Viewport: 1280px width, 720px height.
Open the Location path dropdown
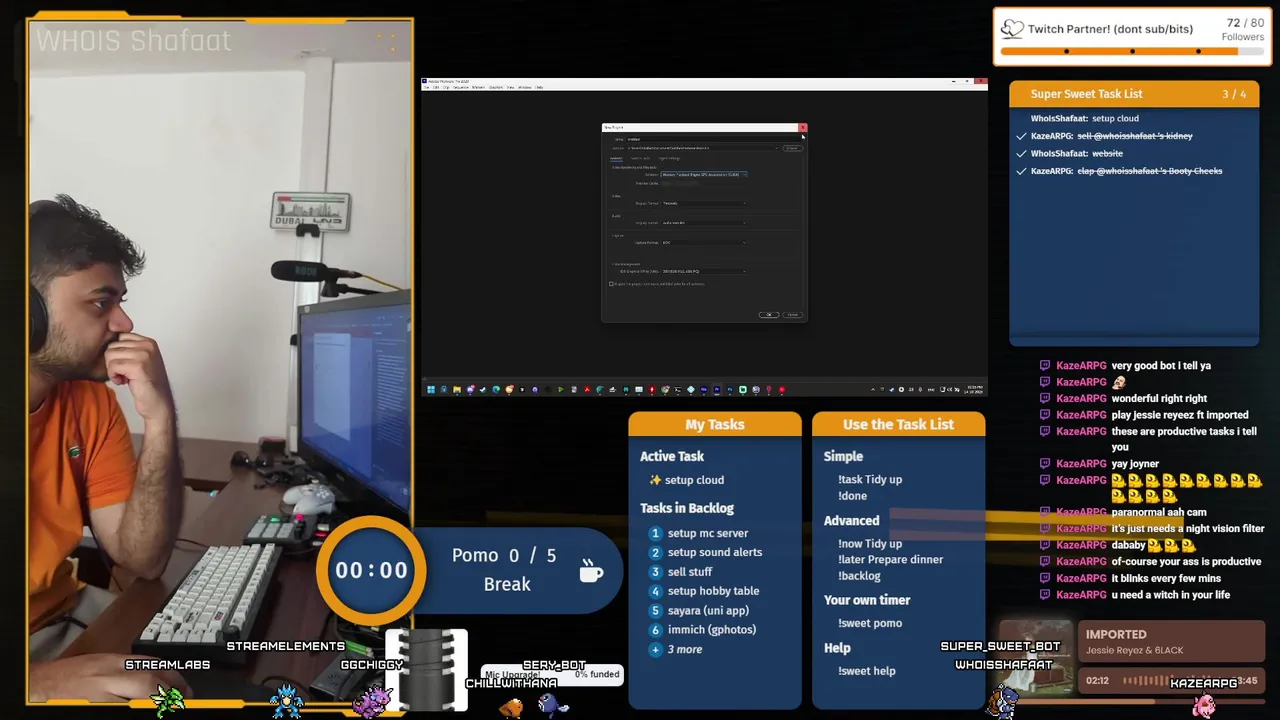(x=703, y=148)
